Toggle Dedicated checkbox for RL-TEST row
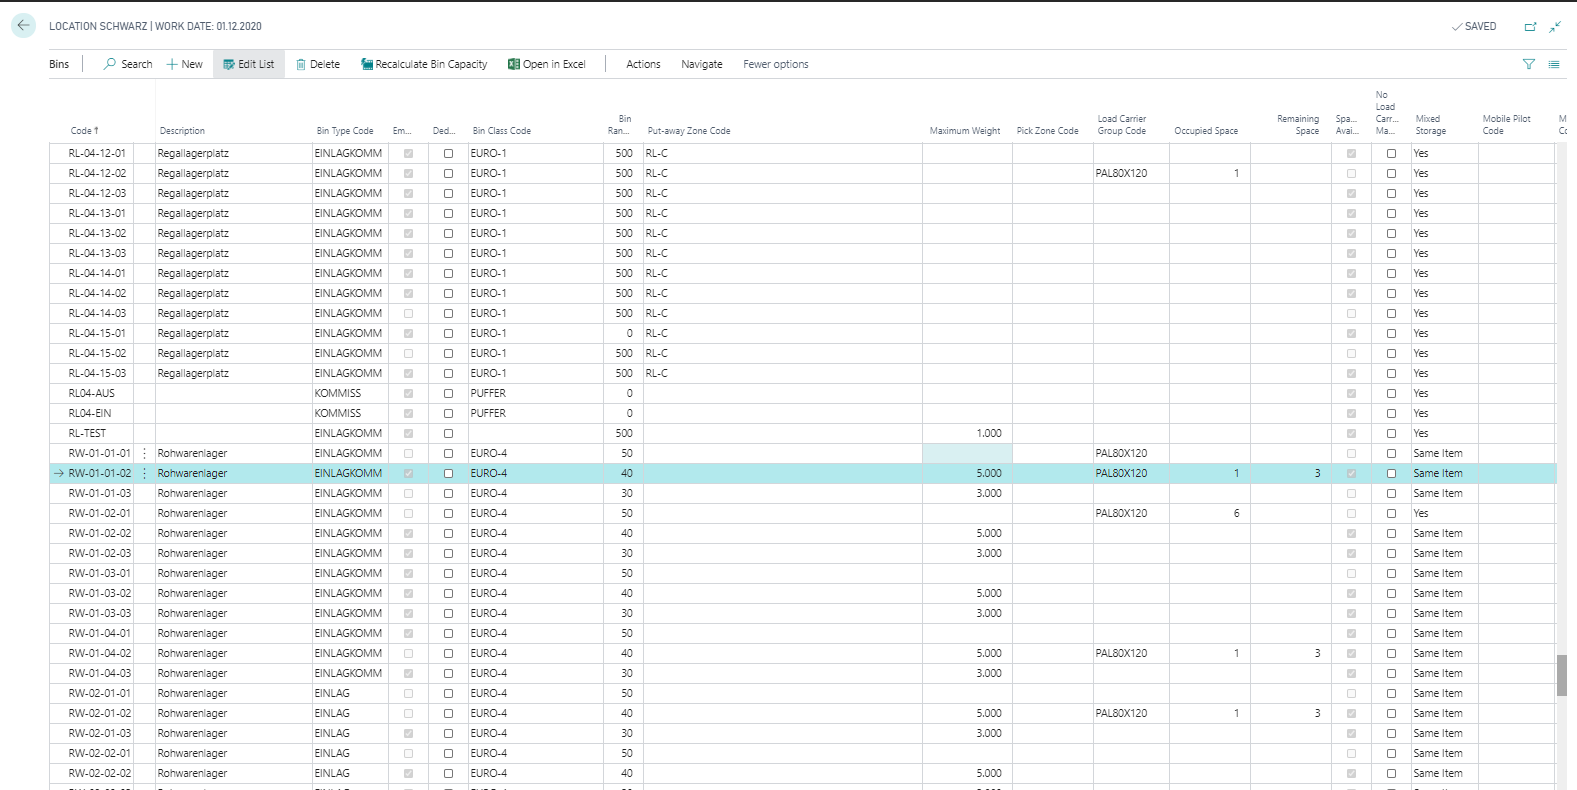 click(x=448, y=434)
